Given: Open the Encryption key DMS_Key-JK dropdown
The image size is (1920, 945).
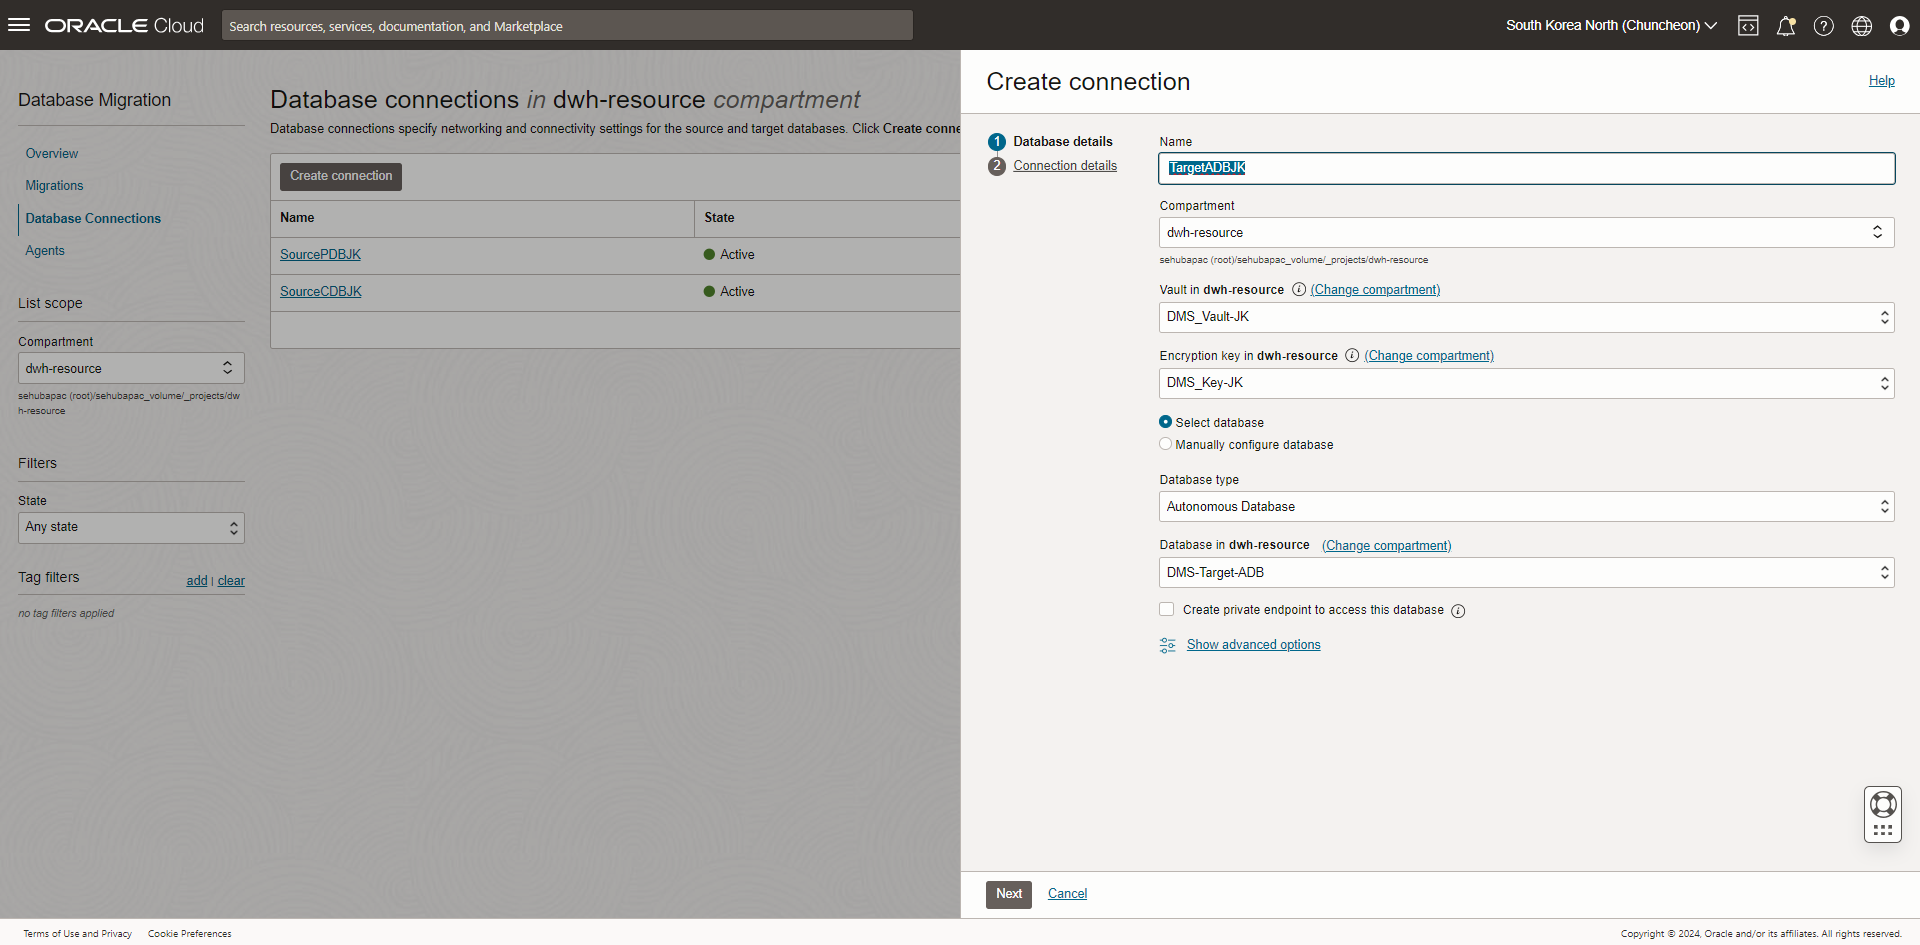Looking at the screenshot, I should tap(1527, 383).
